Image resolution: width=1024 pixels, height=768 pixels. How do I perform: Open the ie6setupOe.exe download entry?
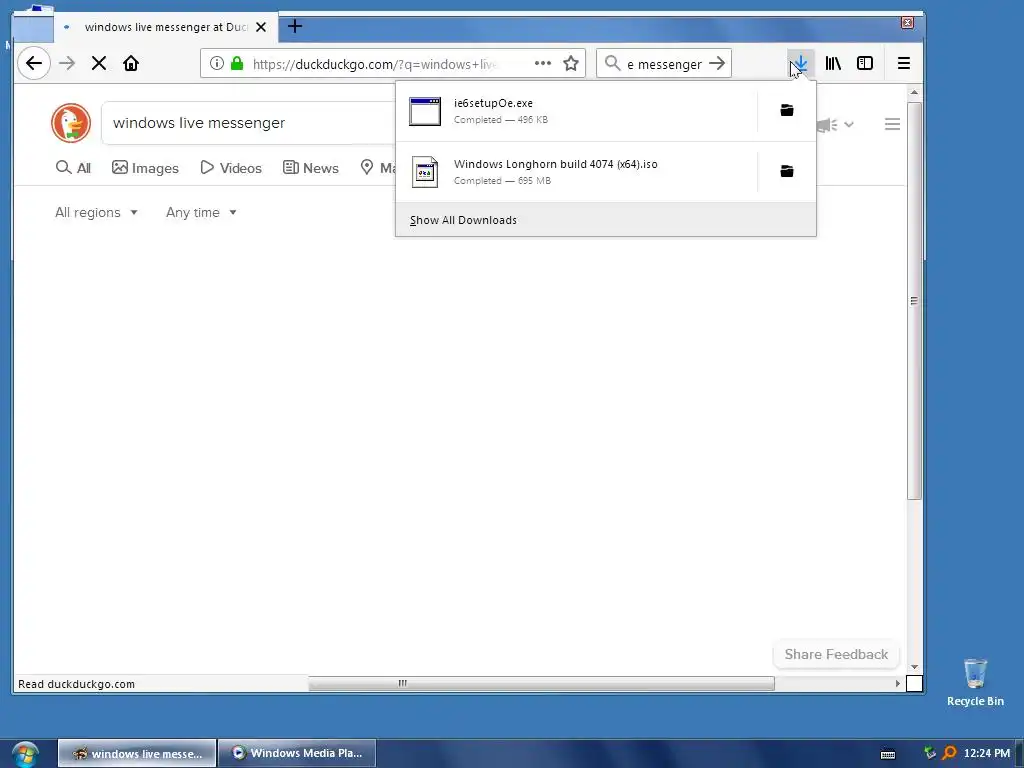pyautogui.click(x=577, y=111)
